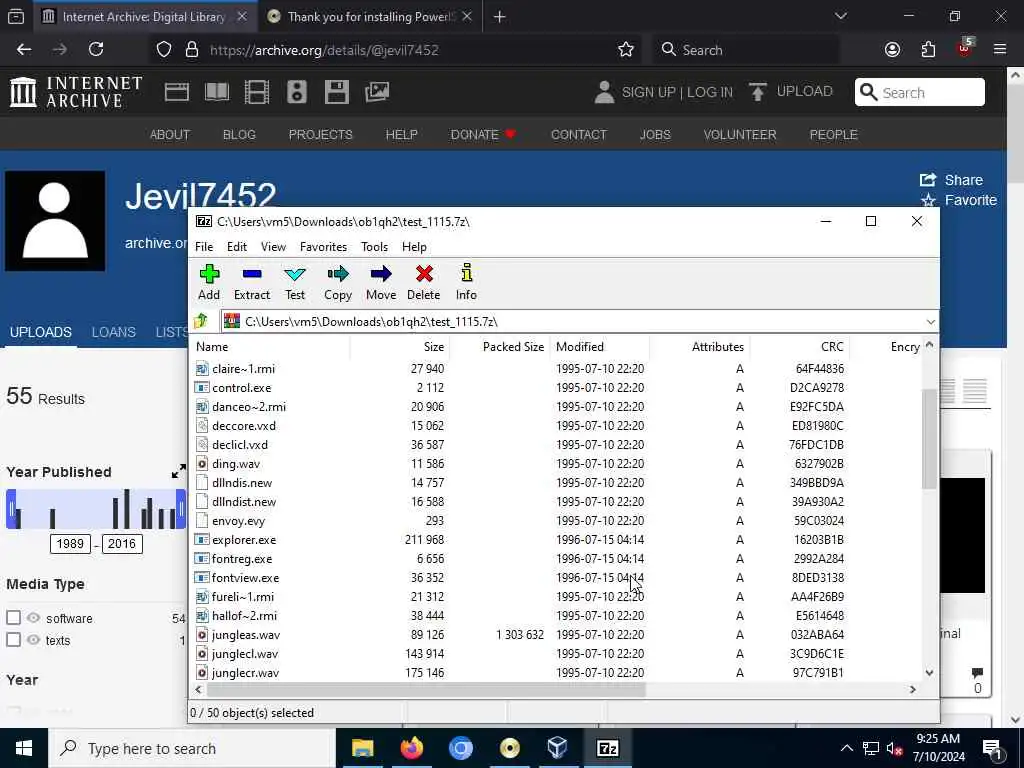Click the Share button on profile
Image resolution: width=1024 pixels, height=768 pixels.
point(951,180)
